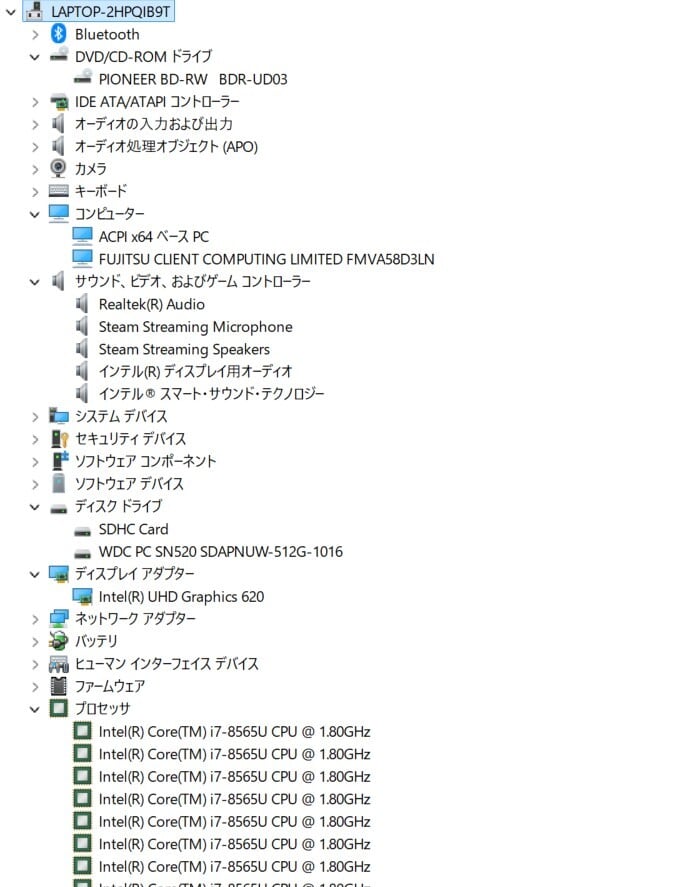Click the processor category chip icon
The height and width of the screenshot is (887, 685).
pos(59,708)
